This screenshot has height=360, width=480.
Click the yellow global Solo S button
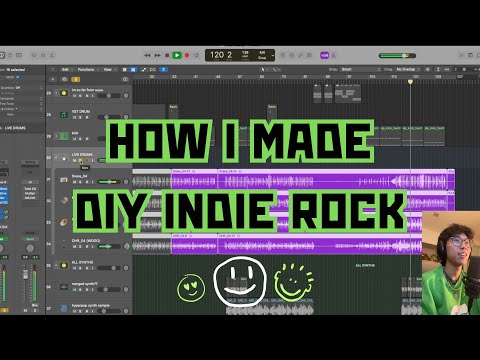(x=76, y=79)
